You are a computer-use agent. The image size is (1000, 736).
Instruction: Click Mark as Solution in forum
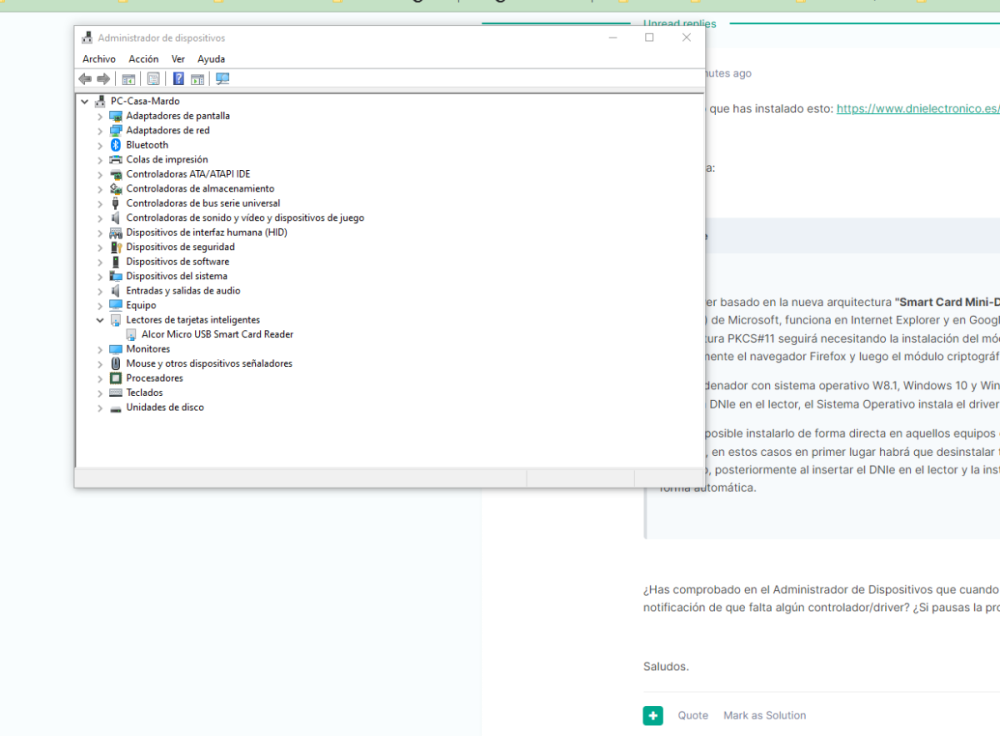764,716
